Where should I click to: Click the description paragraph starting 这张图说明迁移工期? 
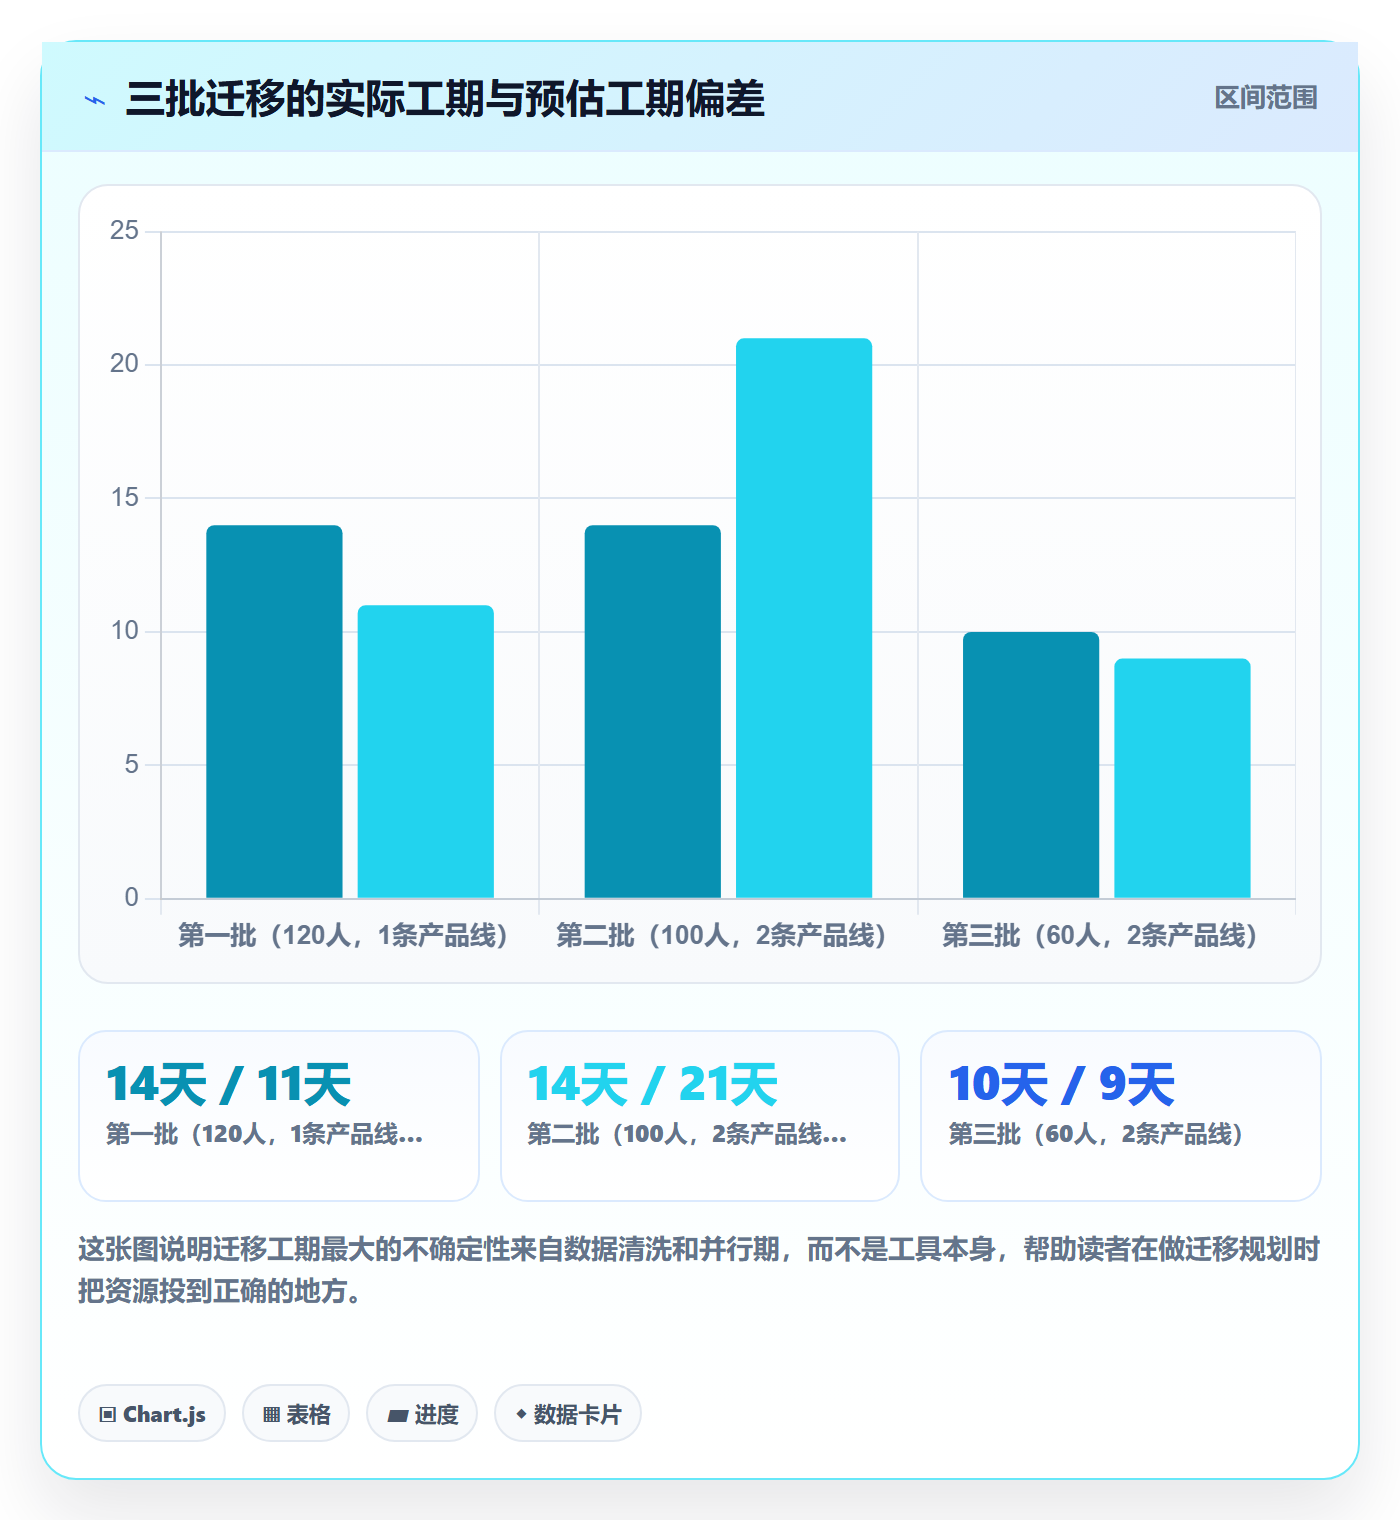(x=700, y=1270)
